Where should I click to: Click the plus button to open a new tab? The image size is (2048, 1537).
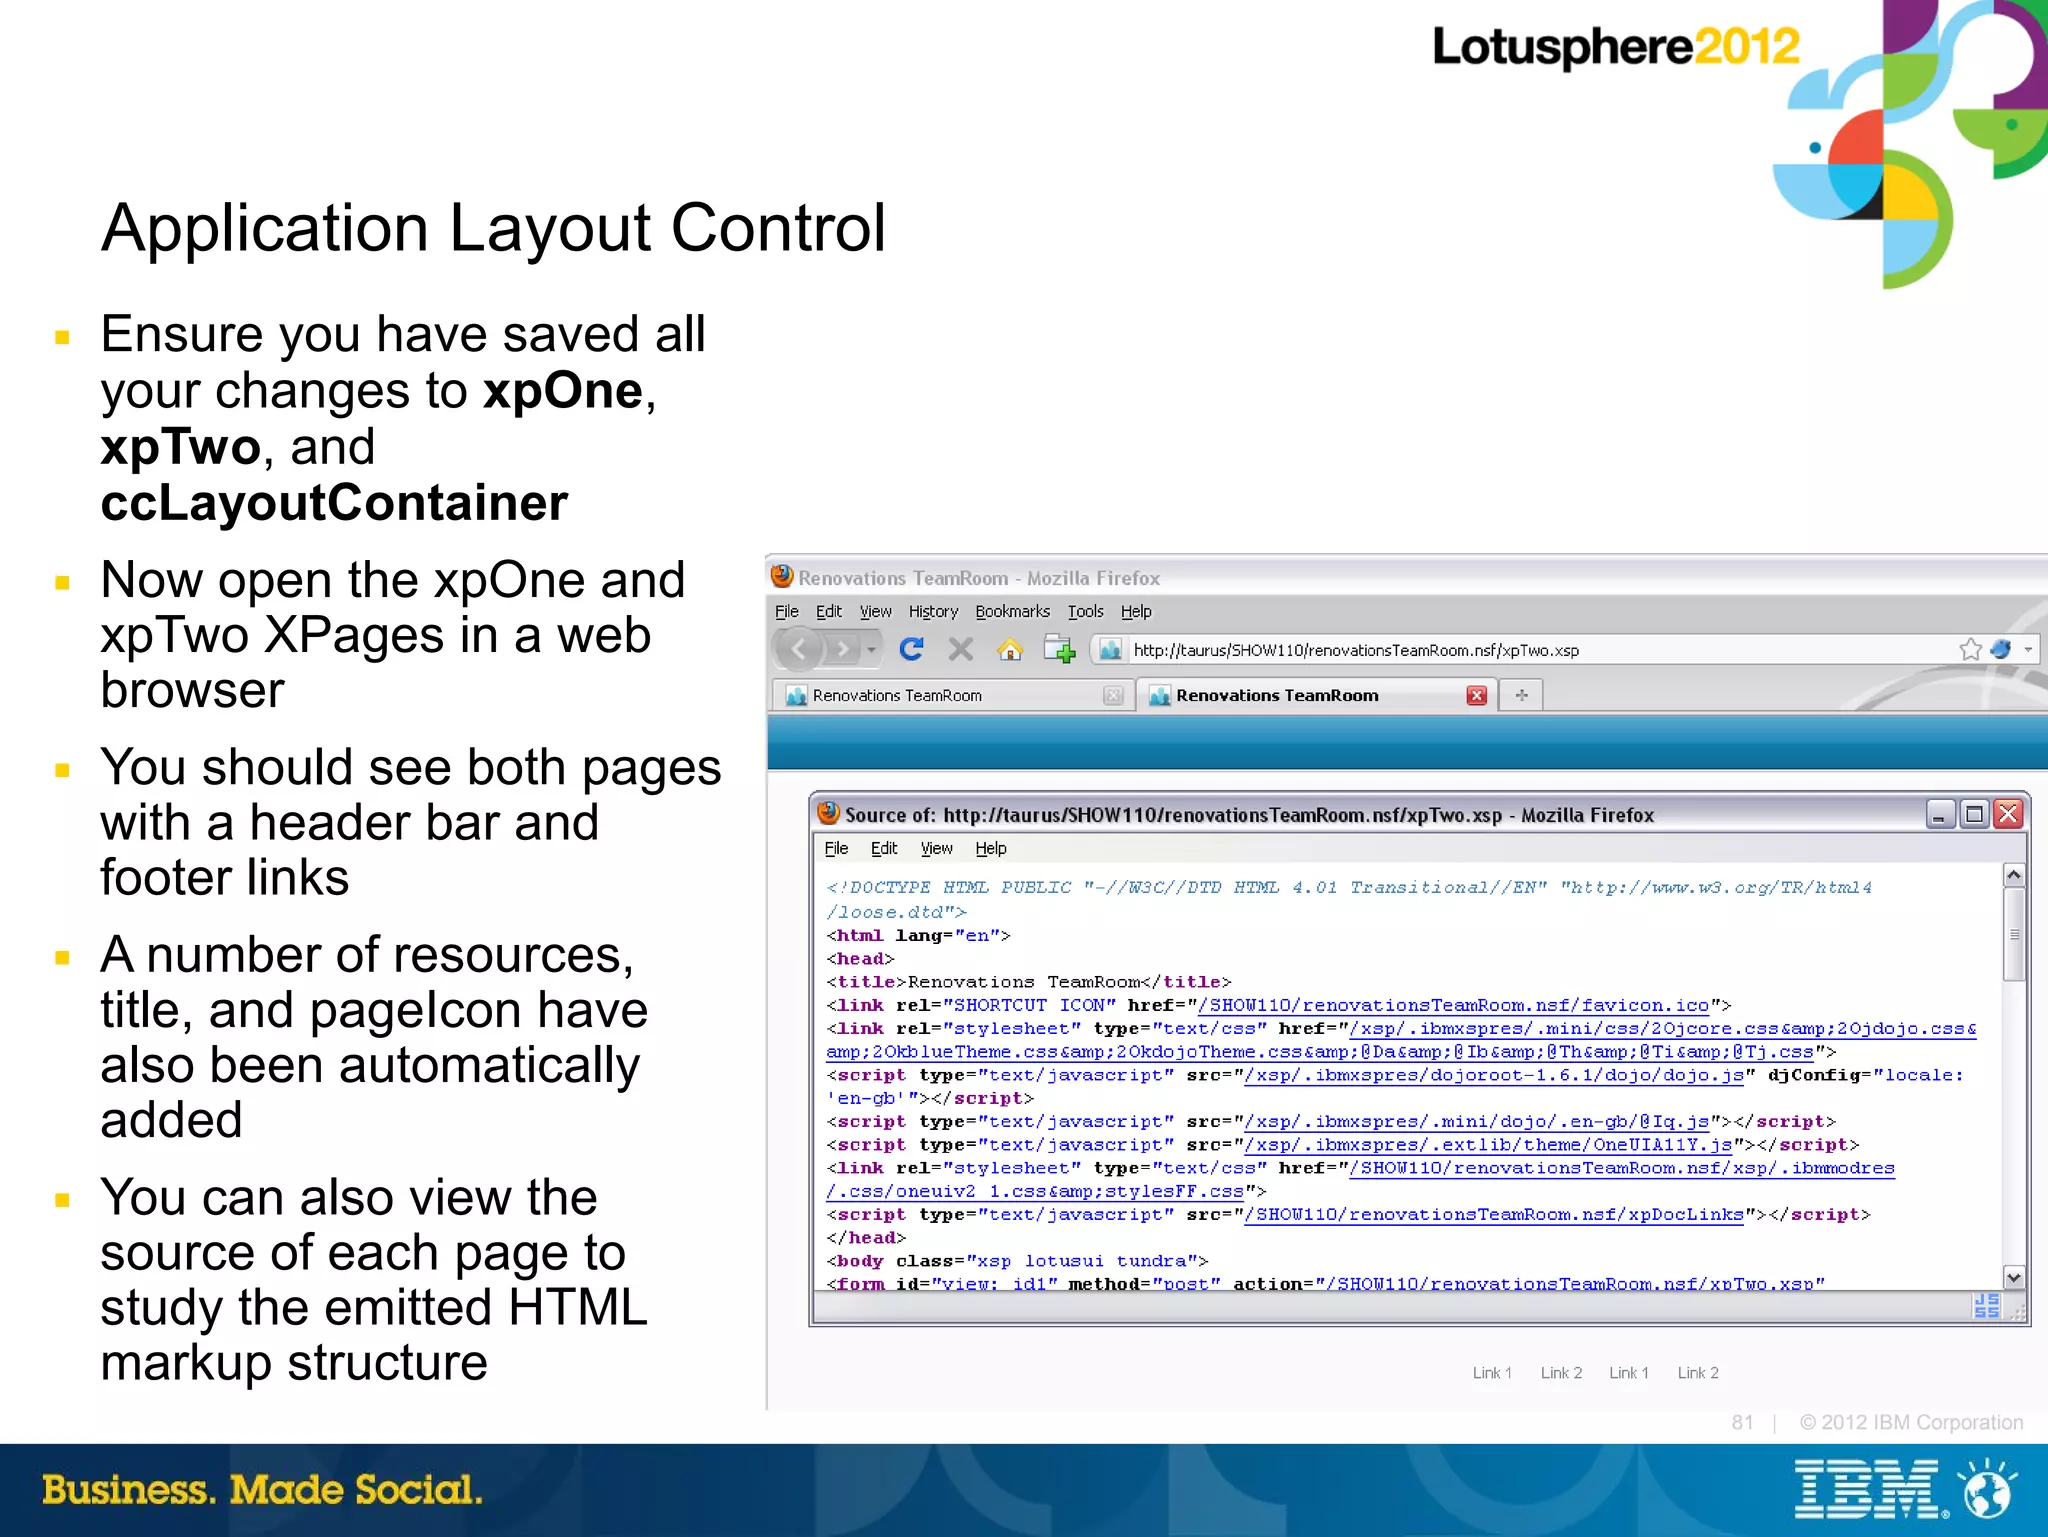1521,695
